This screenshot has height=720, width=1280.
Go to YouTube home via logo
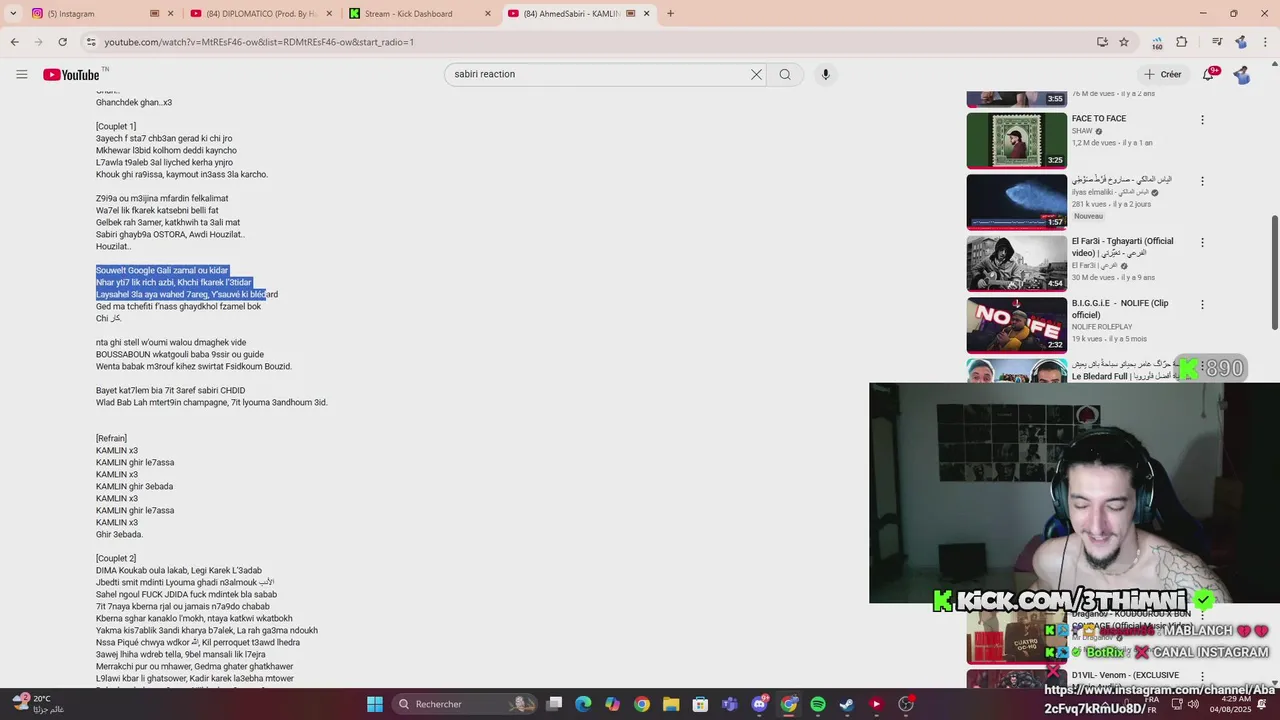click(x=73, y=75)
